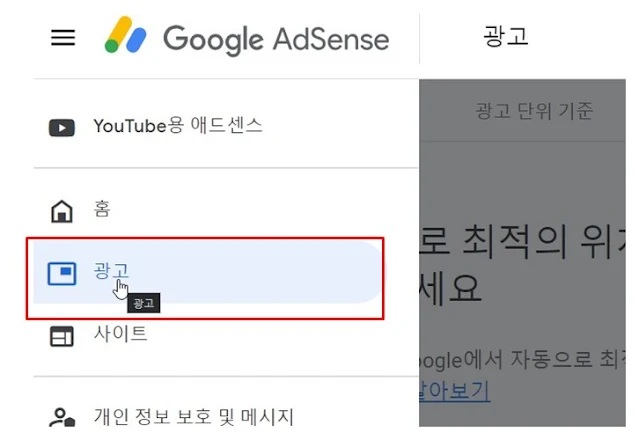Follow the 알아보기 link

tap(454, 392)
